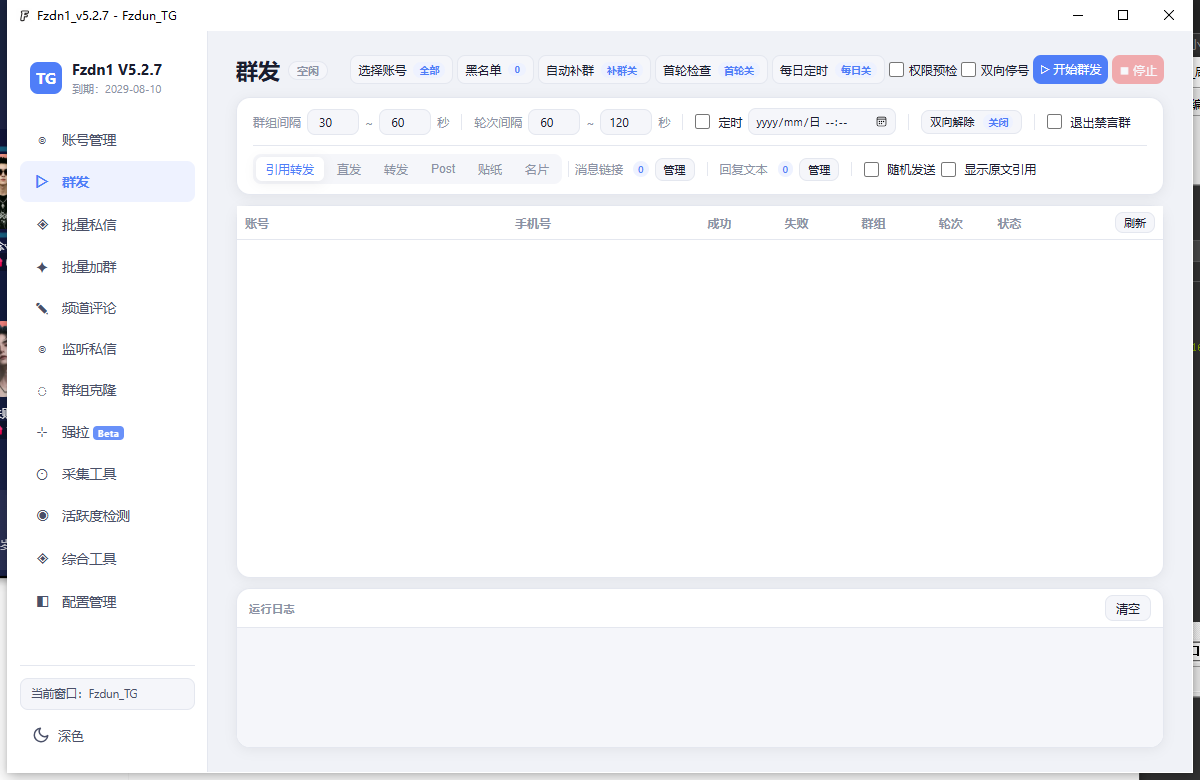Click 管理 next to 消息链接
The height and width of the screenshot is (780, 1200).
pos(675,170)
